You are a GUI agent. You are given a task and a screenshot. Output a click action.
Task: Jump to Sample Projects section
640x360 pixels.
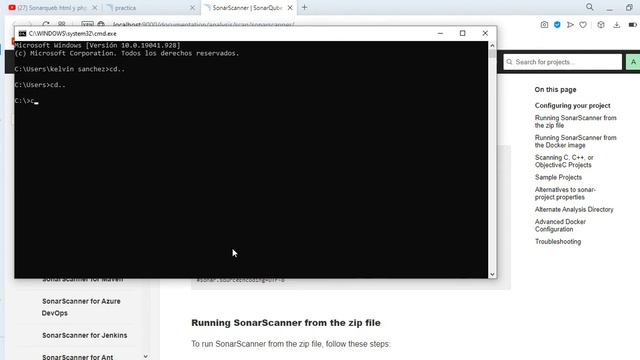pos(558,177)
